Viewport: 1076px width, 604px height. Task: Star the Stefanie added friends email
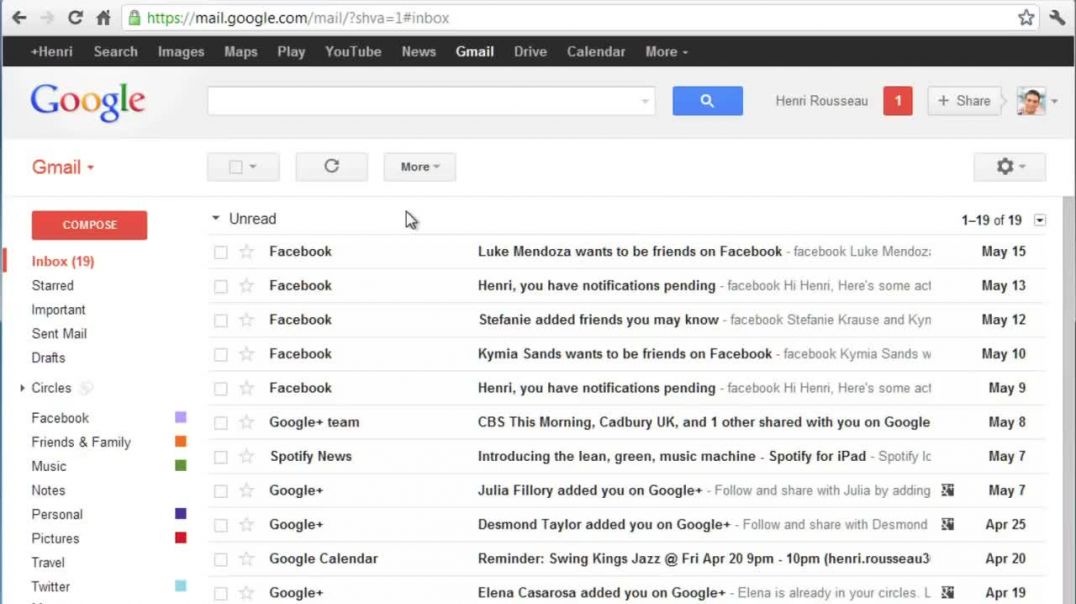click(246, 320)
